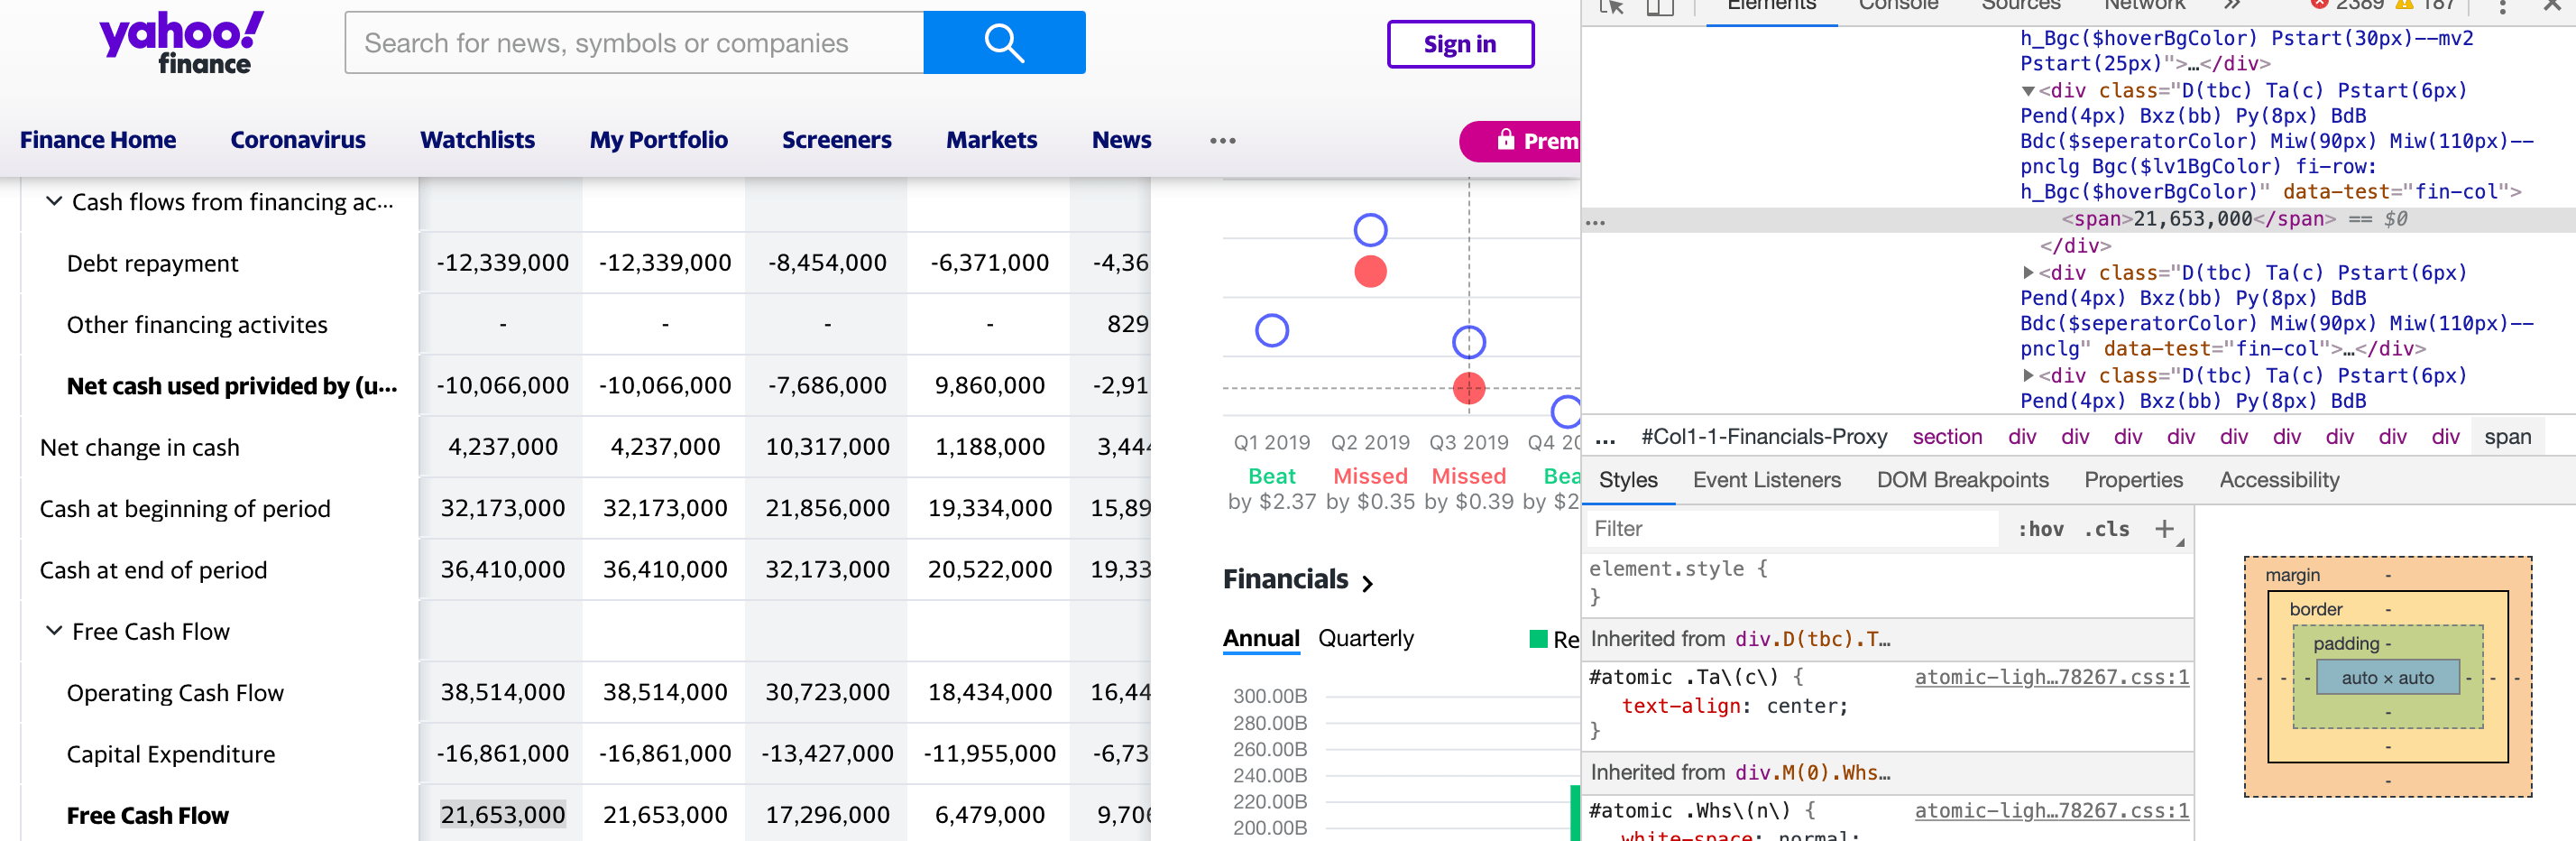Screen dimensions: 2576x841
Task: Open the Sources tab in DevTools
Action: coord(2020,6)
